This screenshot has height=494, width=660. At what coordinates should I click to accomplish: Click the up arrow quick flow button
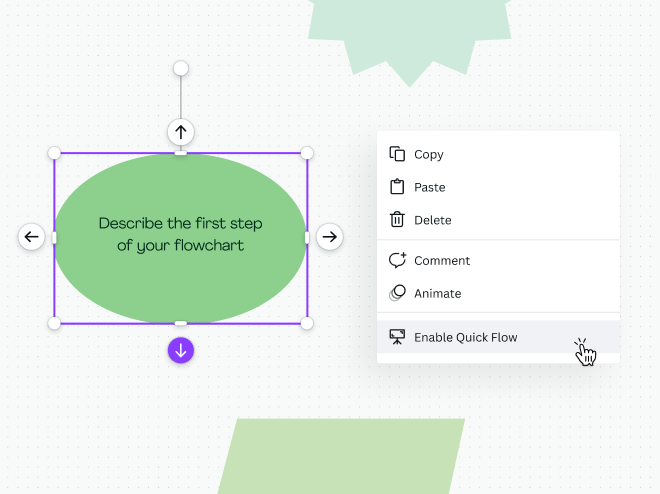(x=181, y=132)
